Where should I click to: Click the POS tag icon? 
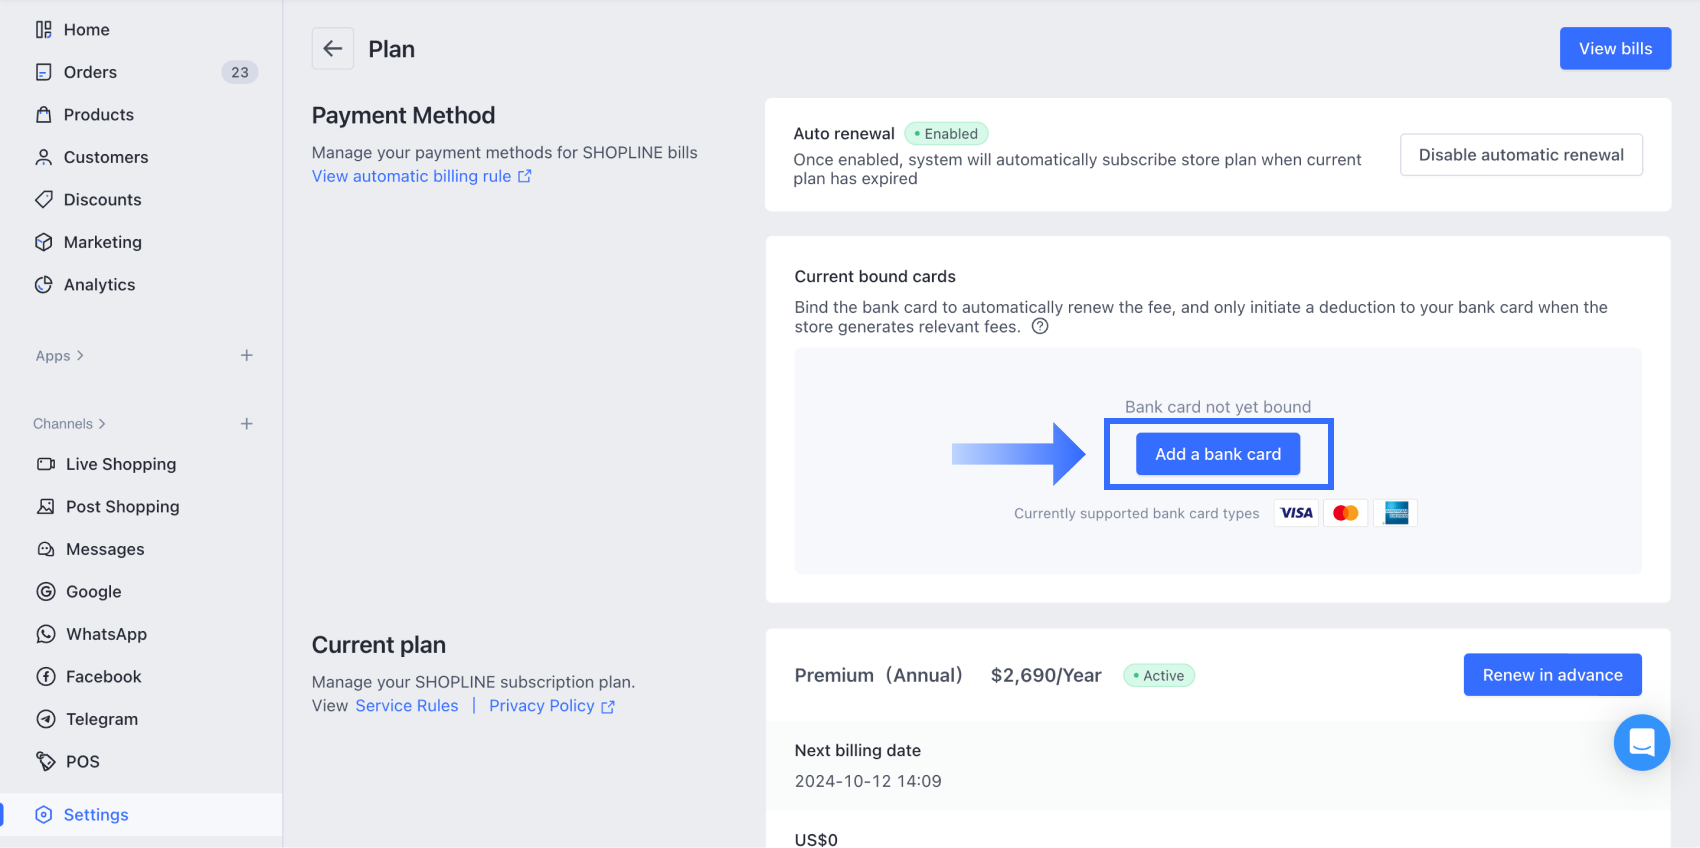point(46,762)
